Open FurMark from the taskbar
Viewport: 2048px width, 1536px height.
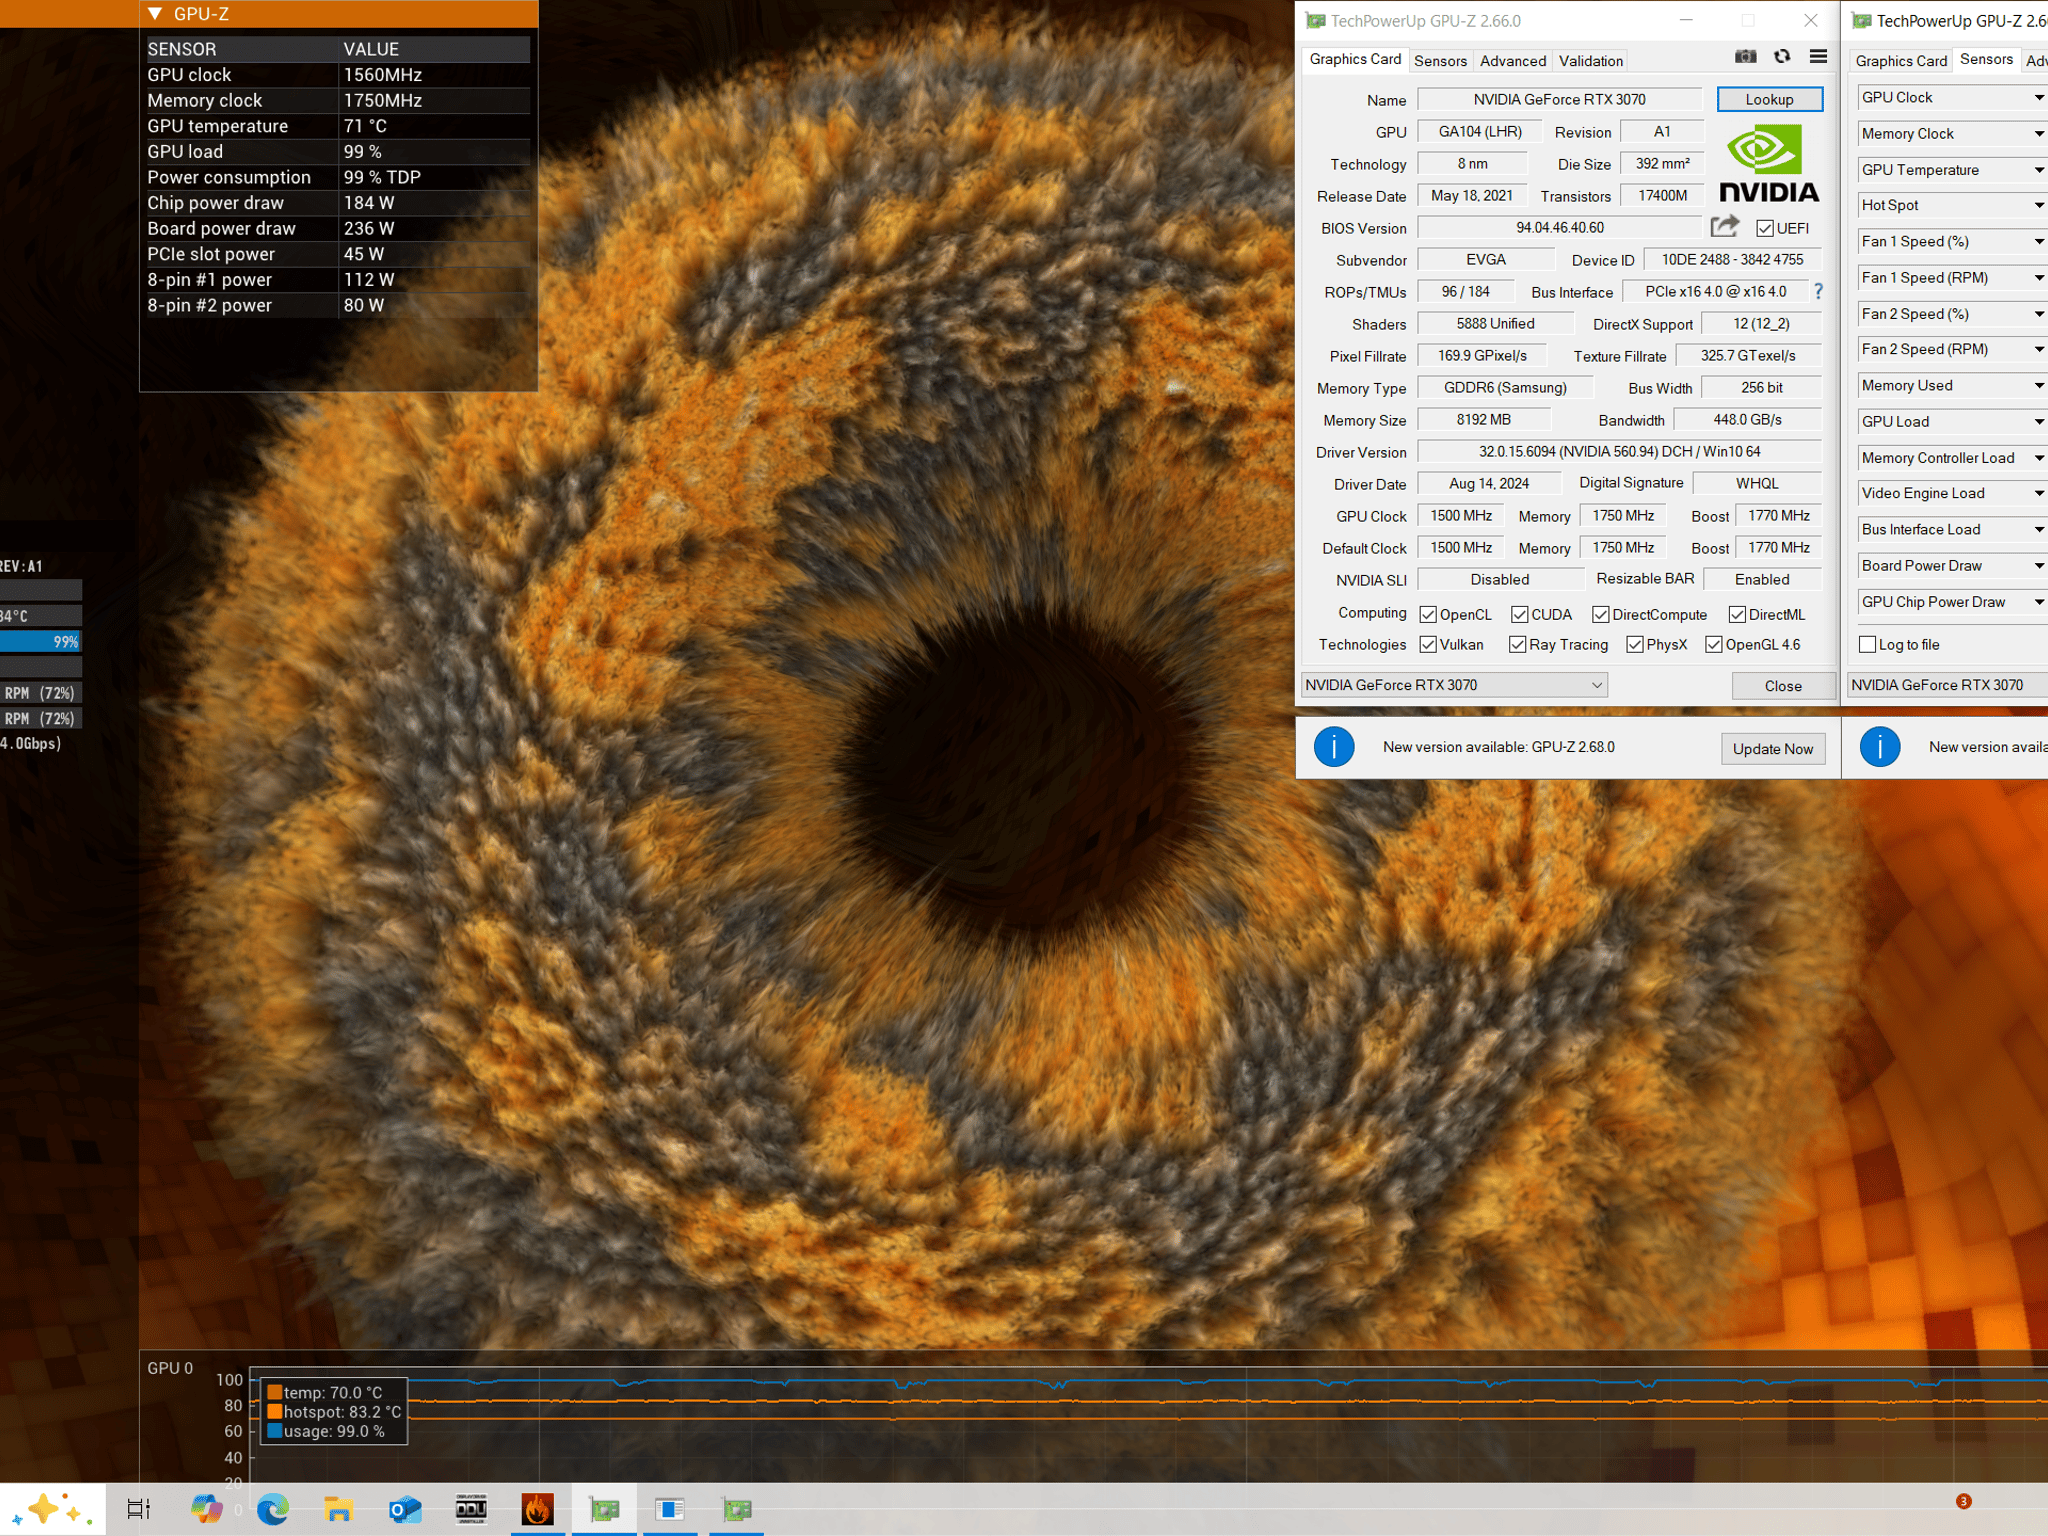tap(537, 1508)
